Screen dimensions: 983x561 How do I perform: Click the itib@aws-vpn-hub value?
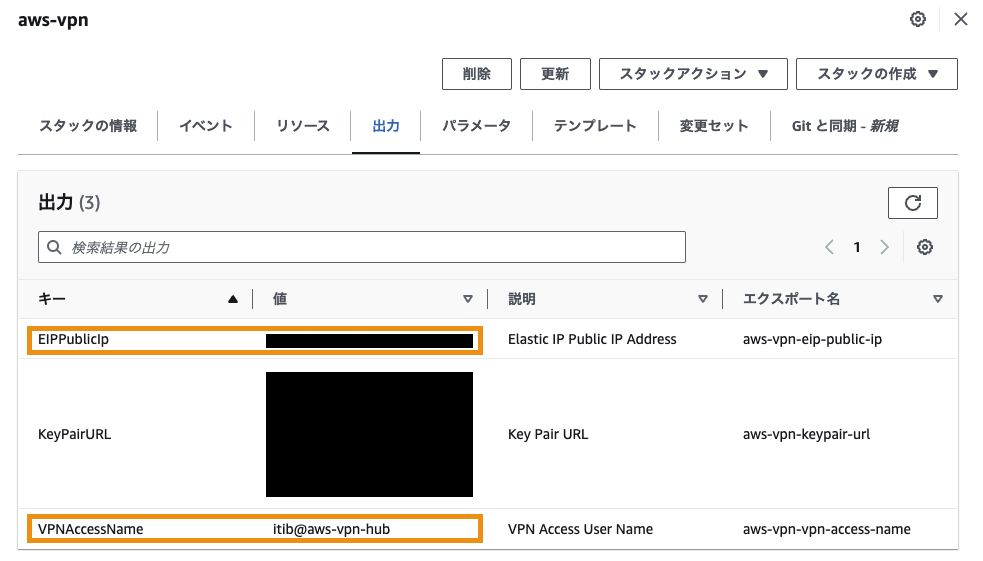[x=331, y=529]
